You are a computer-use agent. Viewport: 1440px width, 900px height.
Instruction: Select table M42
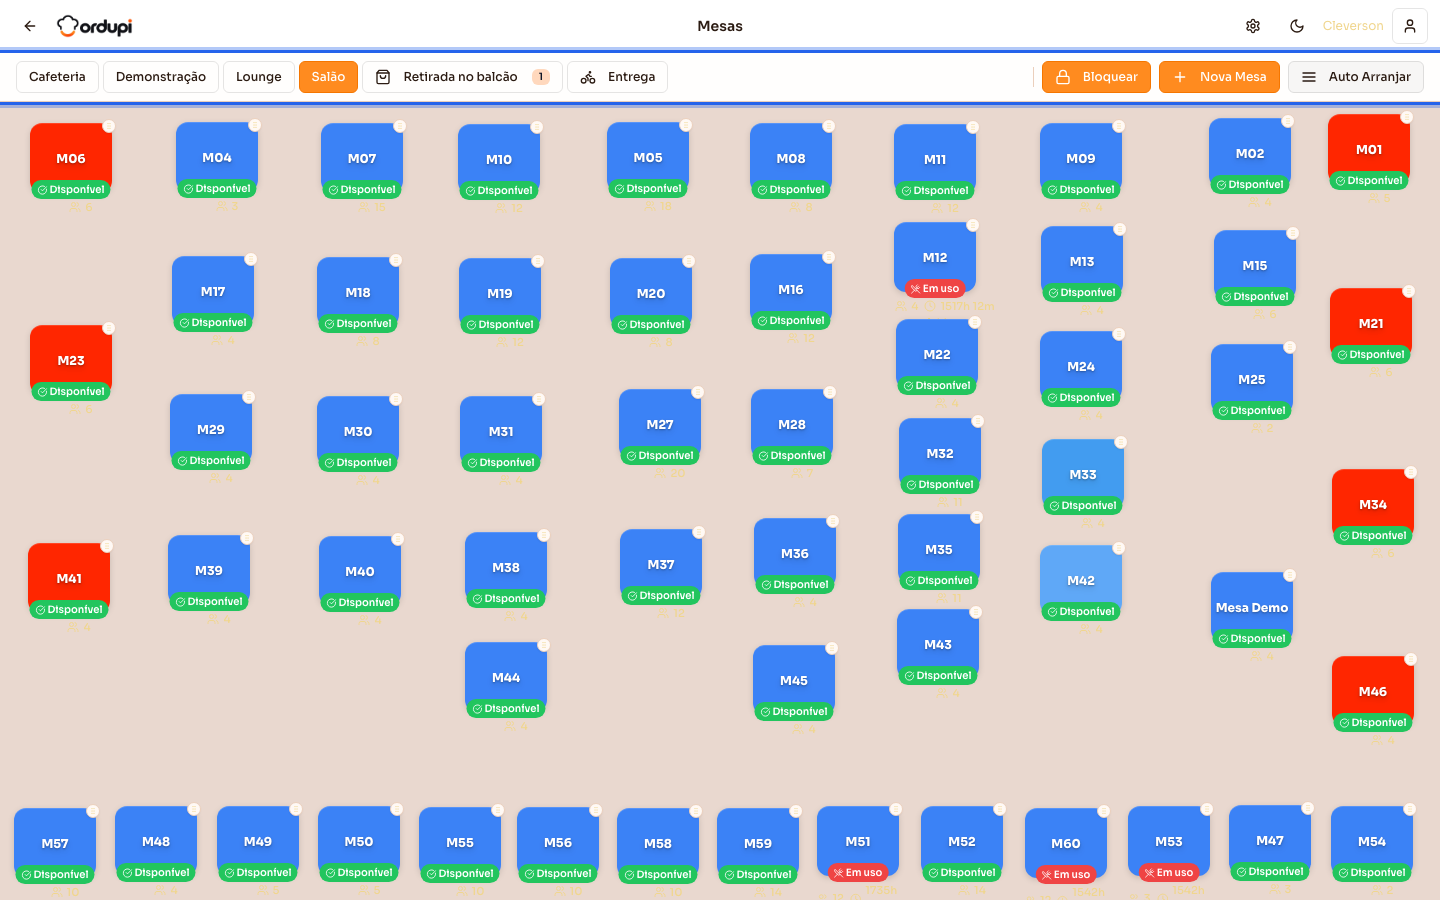1081,582
